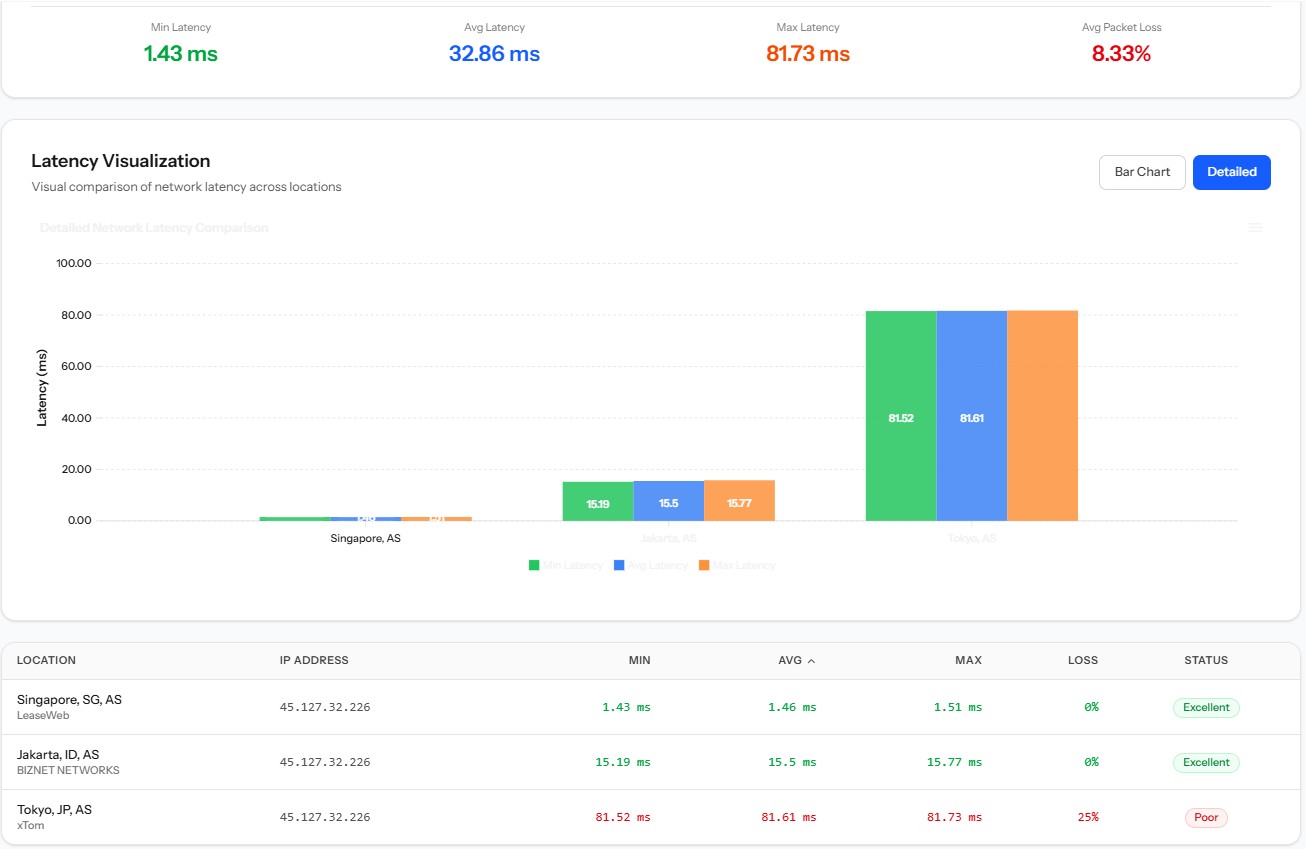Select the Singapore, SG, AS location cell
The image size is (1306, 849).
[69, 700]
